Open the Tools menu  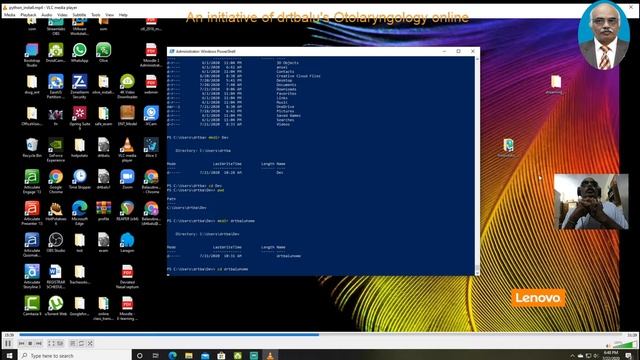[x=96, y=15]
